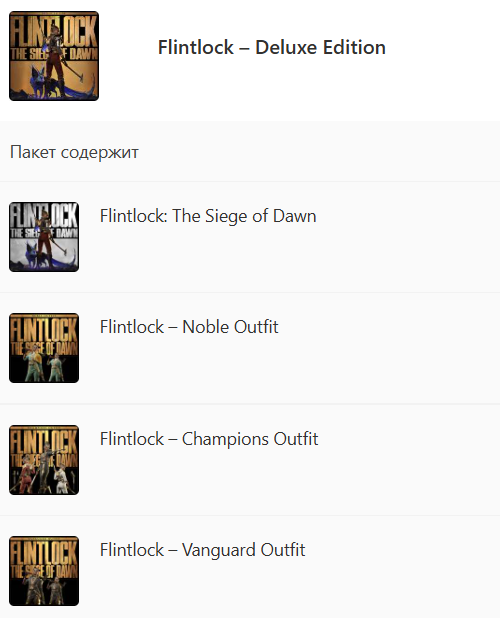Select the Flintlock – Noble Outfit title

(189, 327)
